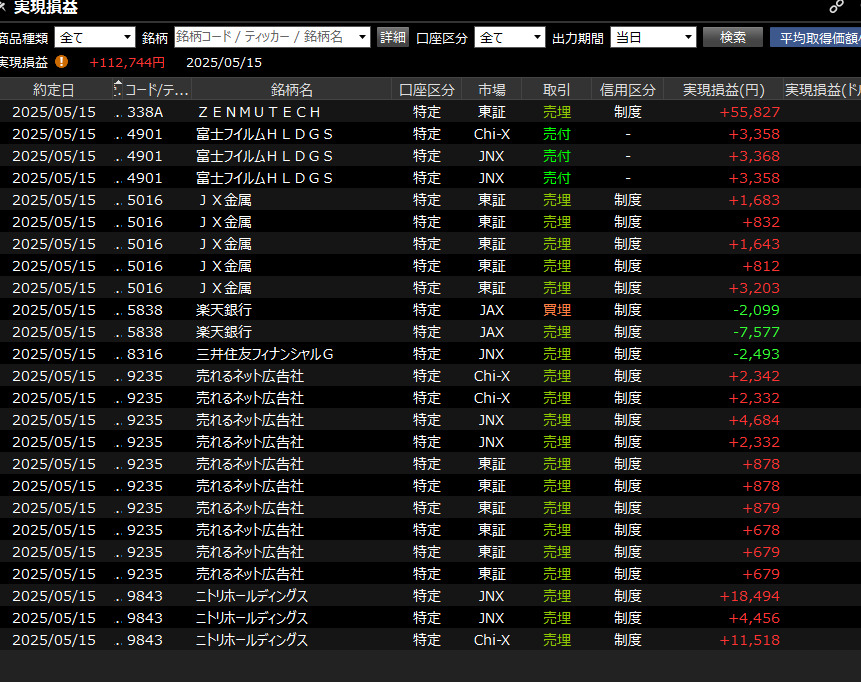Click the 取引 column header
861x682 pixels.
click(x=556, y=90)
